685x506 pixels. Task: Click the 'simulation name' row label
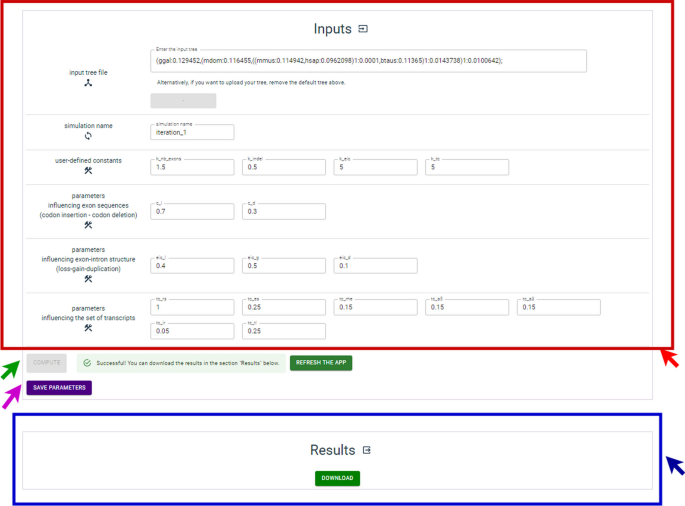(x=88, y=126)
